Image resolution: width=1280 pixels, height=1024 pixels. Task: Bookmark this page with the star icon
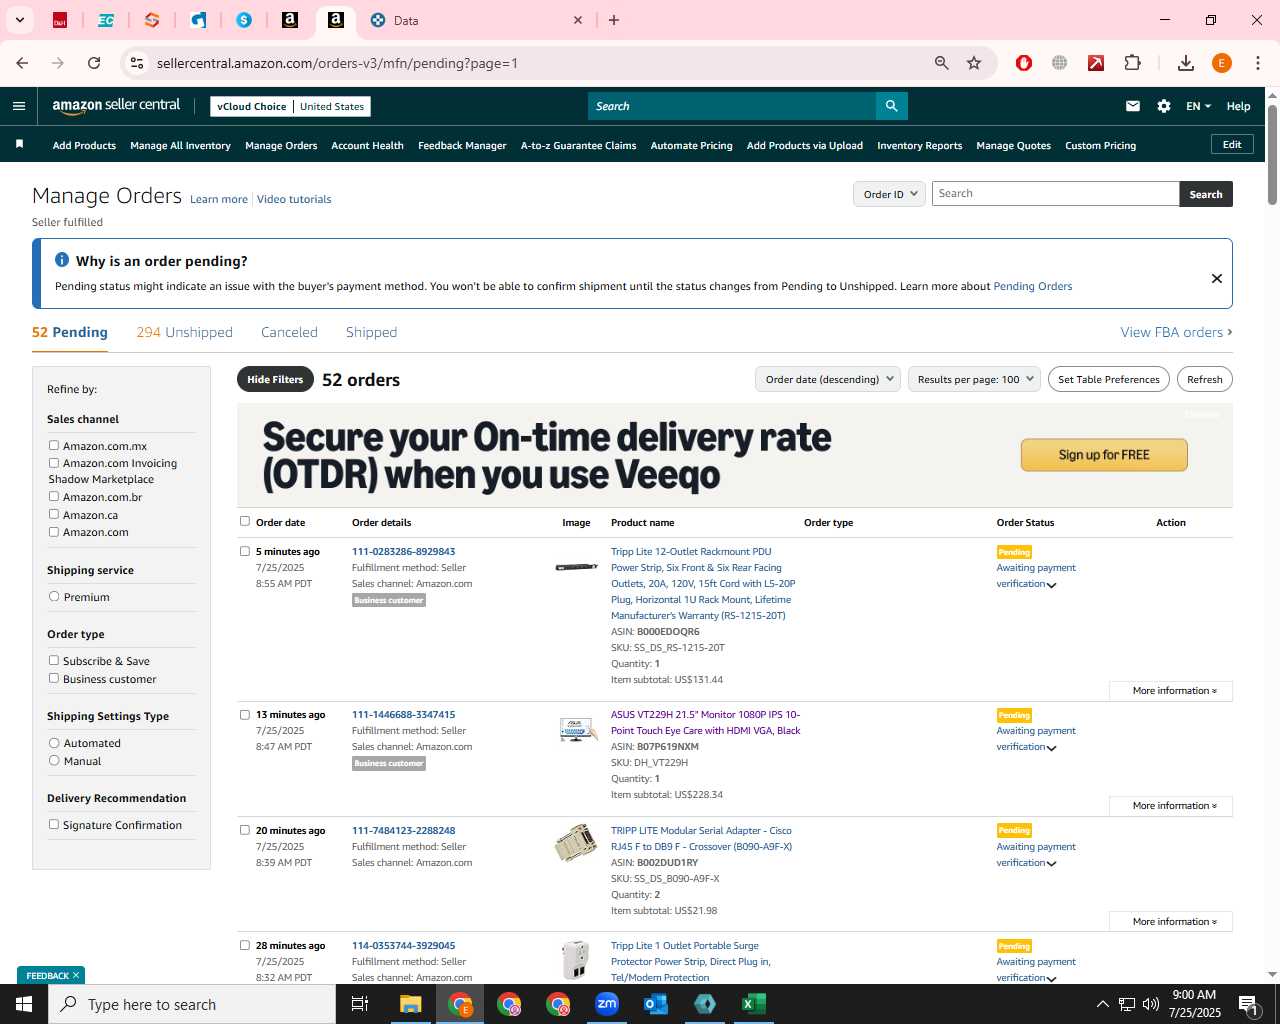pyautogui.click(x=974, y=63)
